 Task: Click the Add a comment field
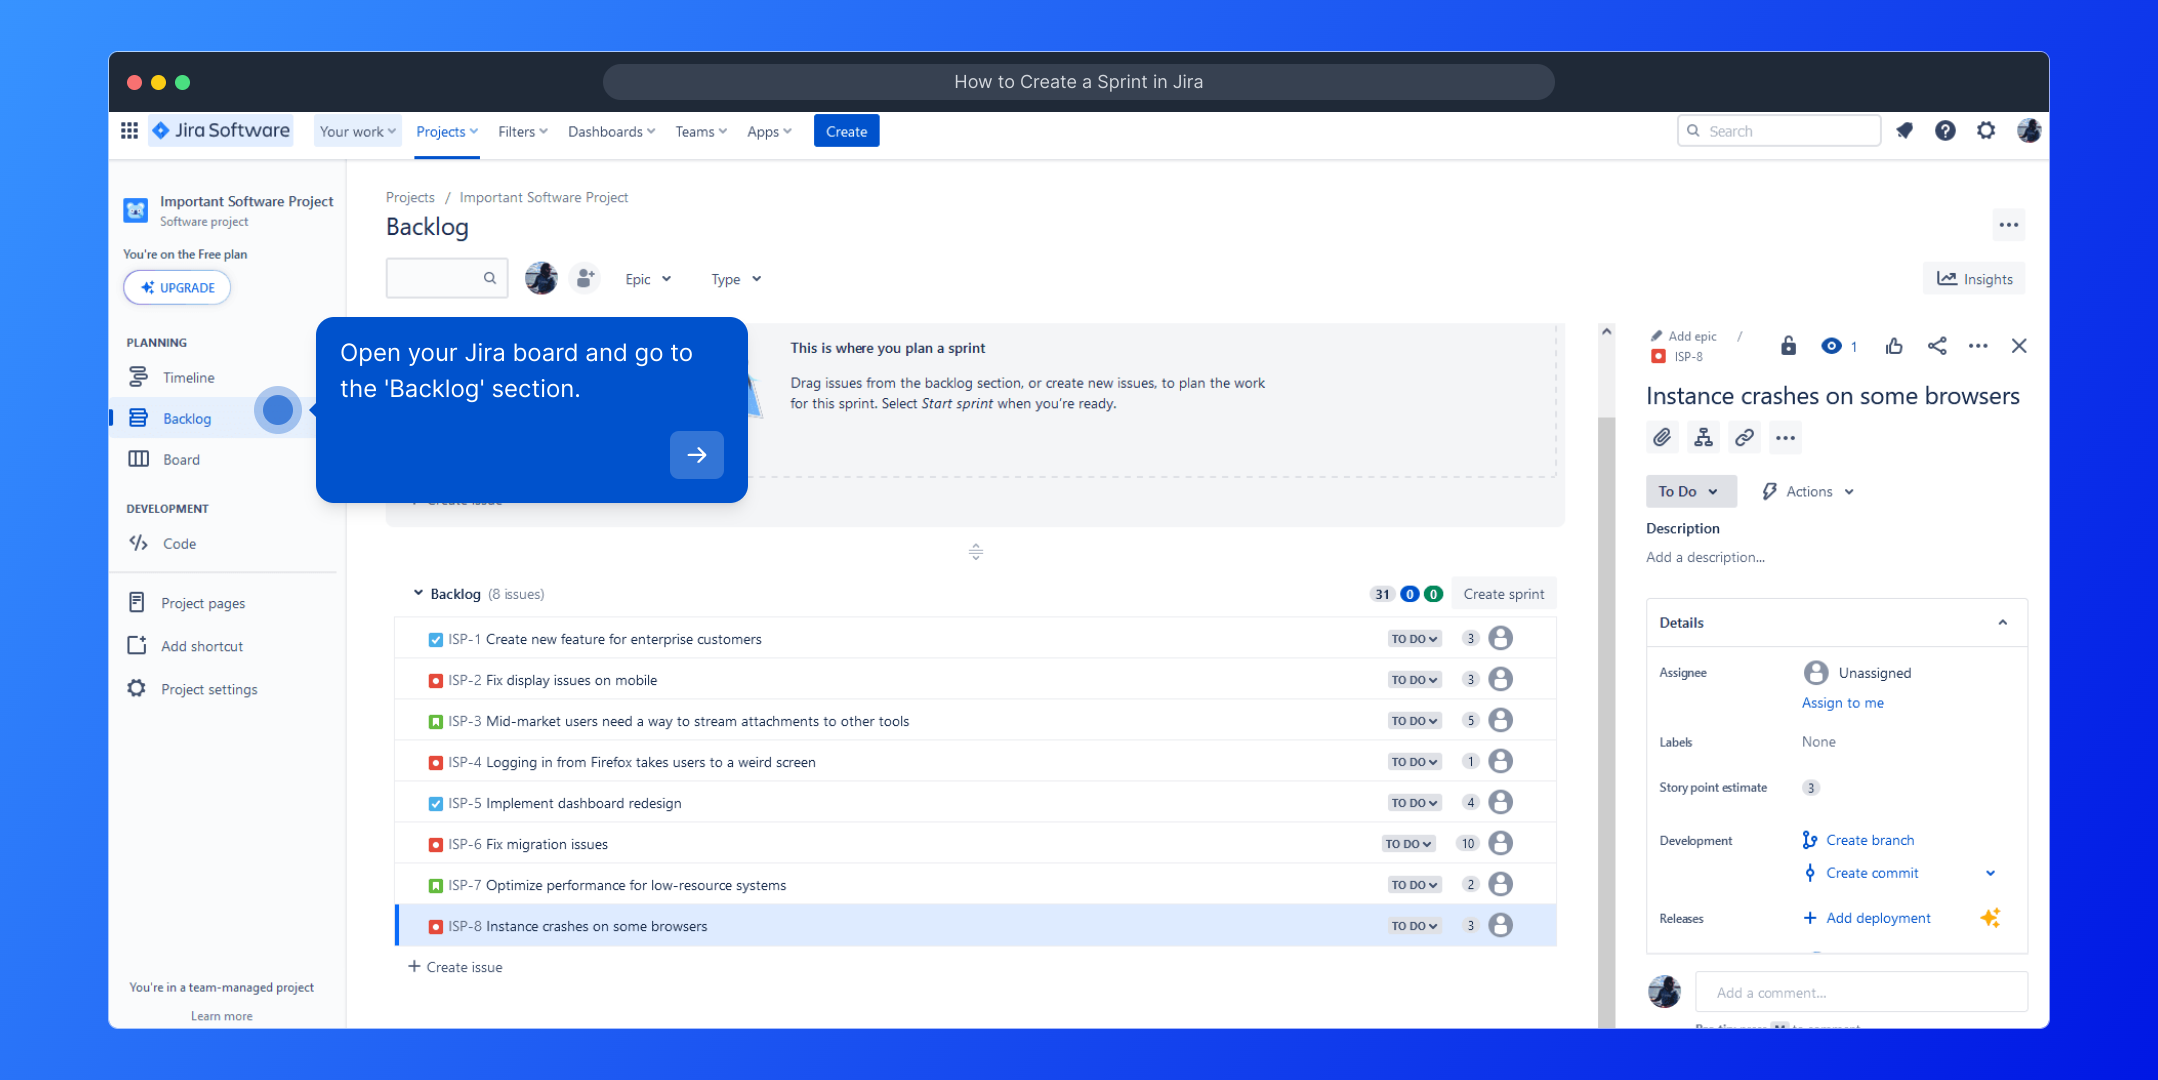click(1860, 992)
